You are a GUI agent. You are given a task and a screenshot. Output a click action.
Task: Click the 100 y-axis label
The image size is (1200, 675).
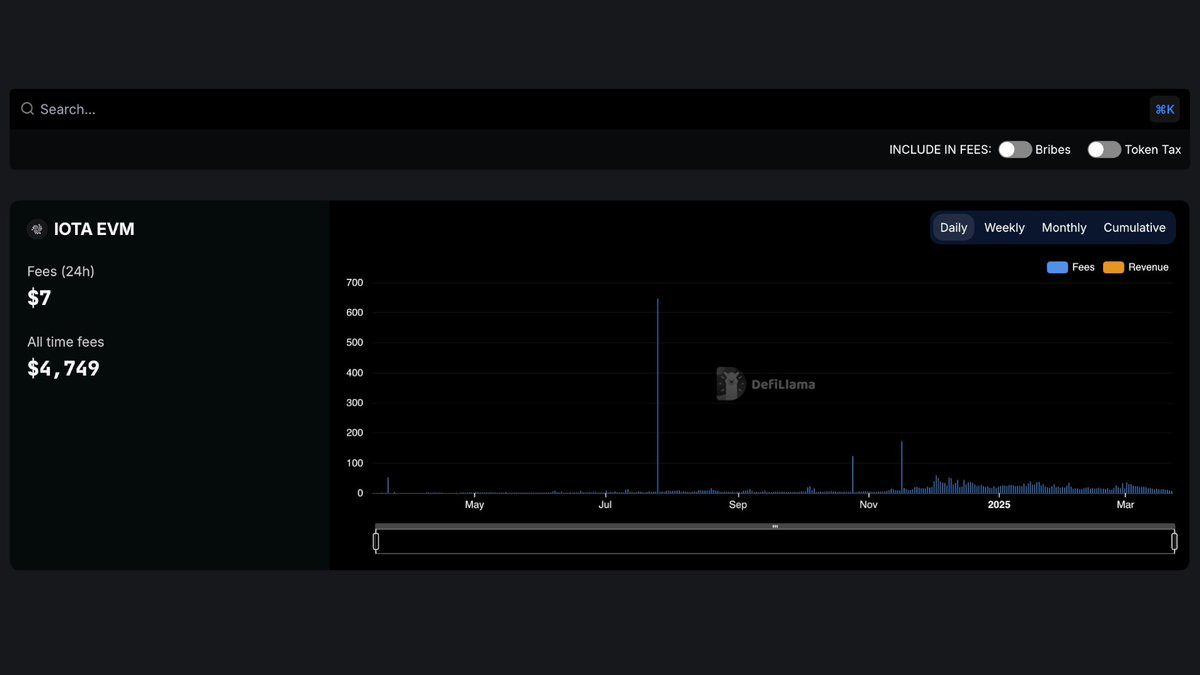coord(354,463)
